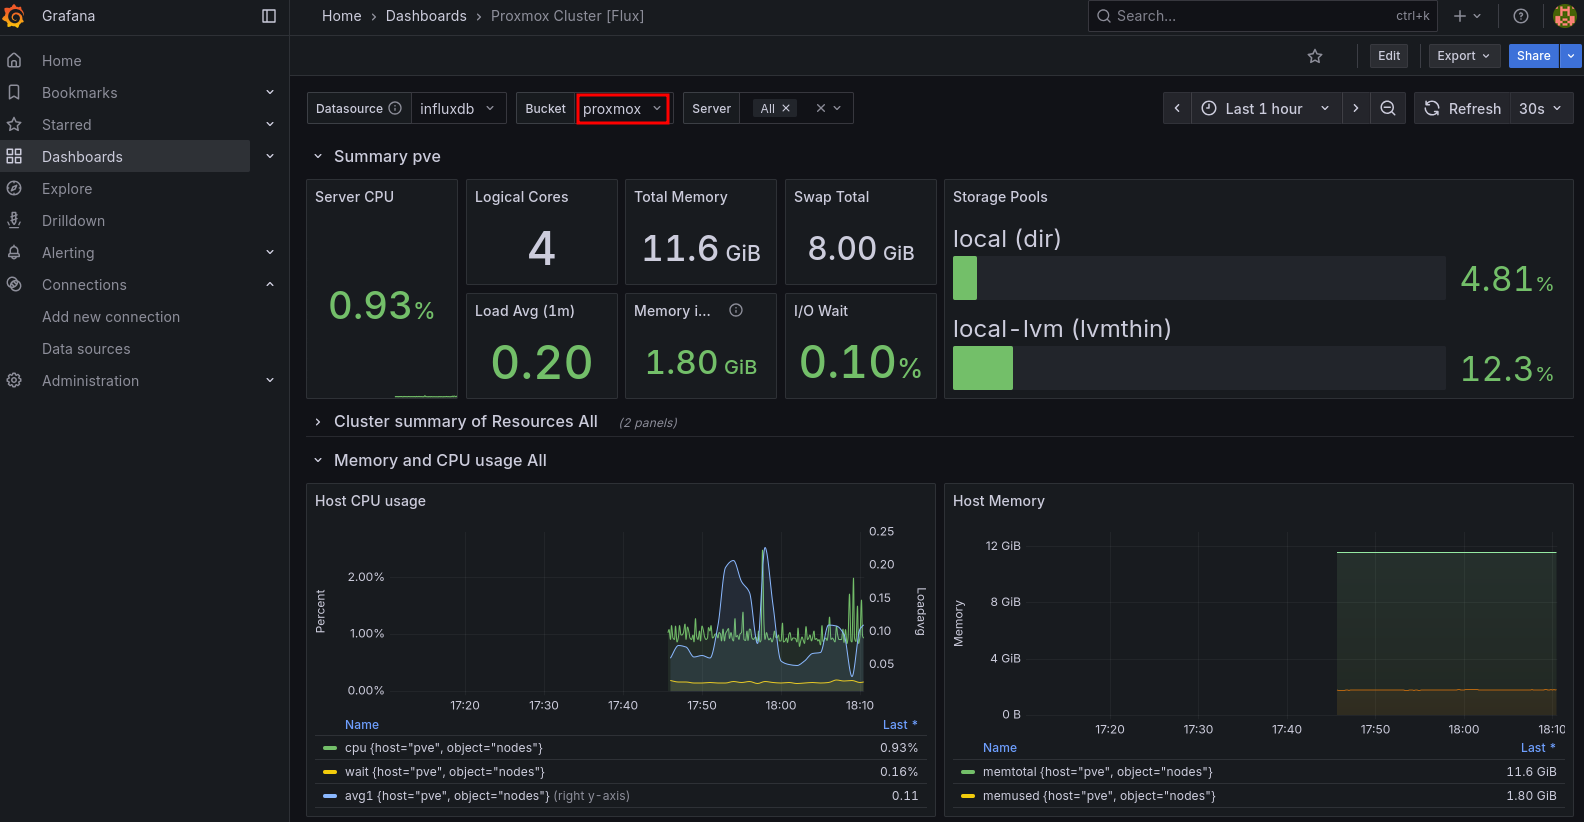The height and width of the screenshot is (822, 1584).
Task: Toggle cpu series in Host CPU legend
Action: (x=443, y=748)
